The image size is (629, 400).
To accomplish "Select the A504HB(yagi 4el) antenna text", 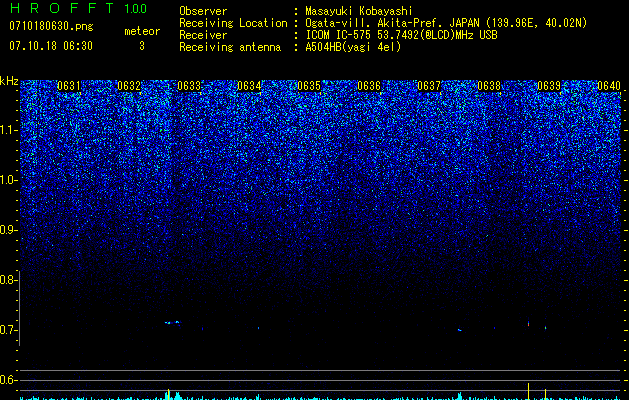I will coord(353,47).
